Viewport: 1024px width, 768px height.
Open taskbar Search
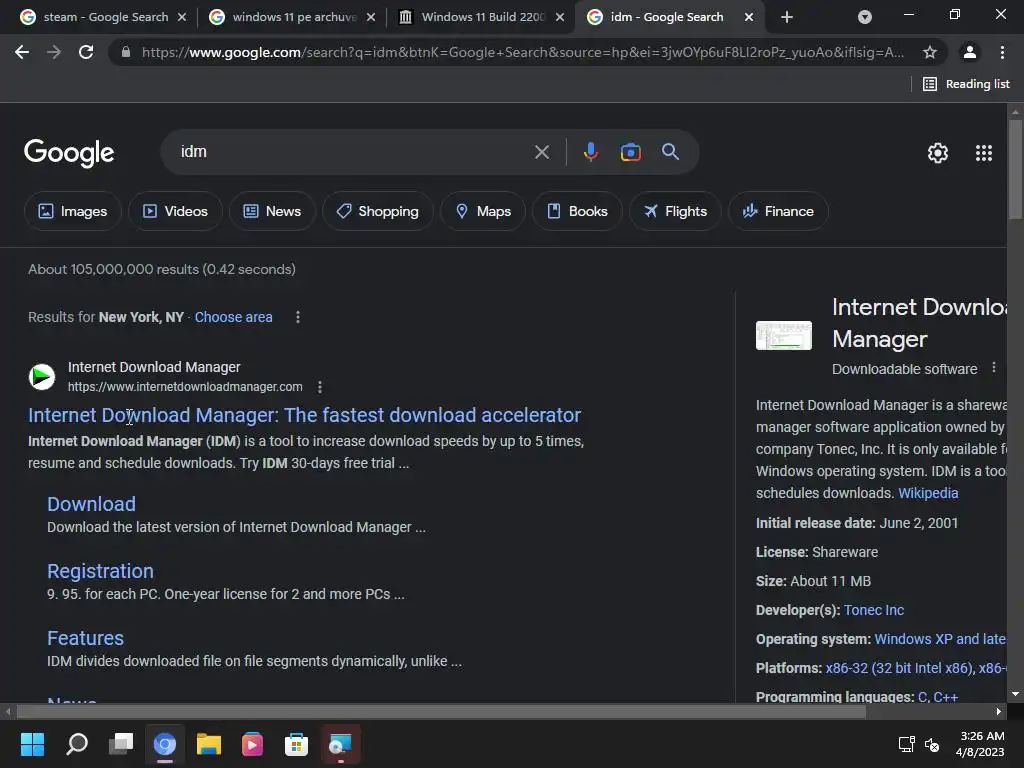click(x=77, y=744)
